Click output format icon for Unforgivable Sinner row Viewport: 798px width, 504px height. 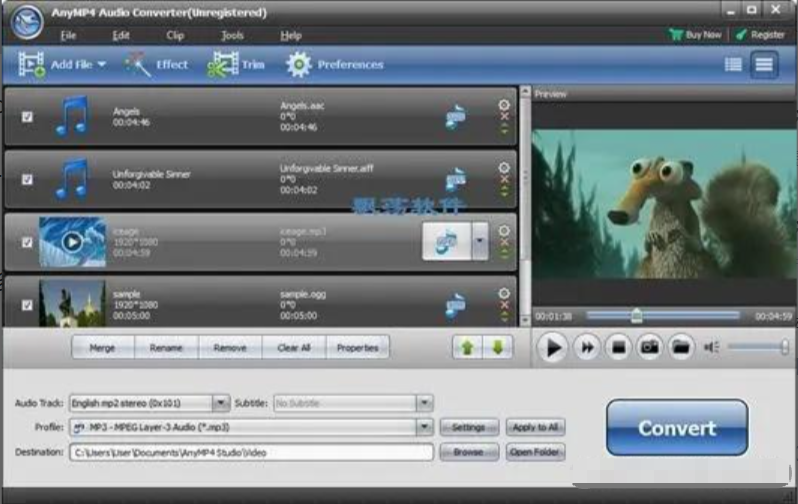455,179
